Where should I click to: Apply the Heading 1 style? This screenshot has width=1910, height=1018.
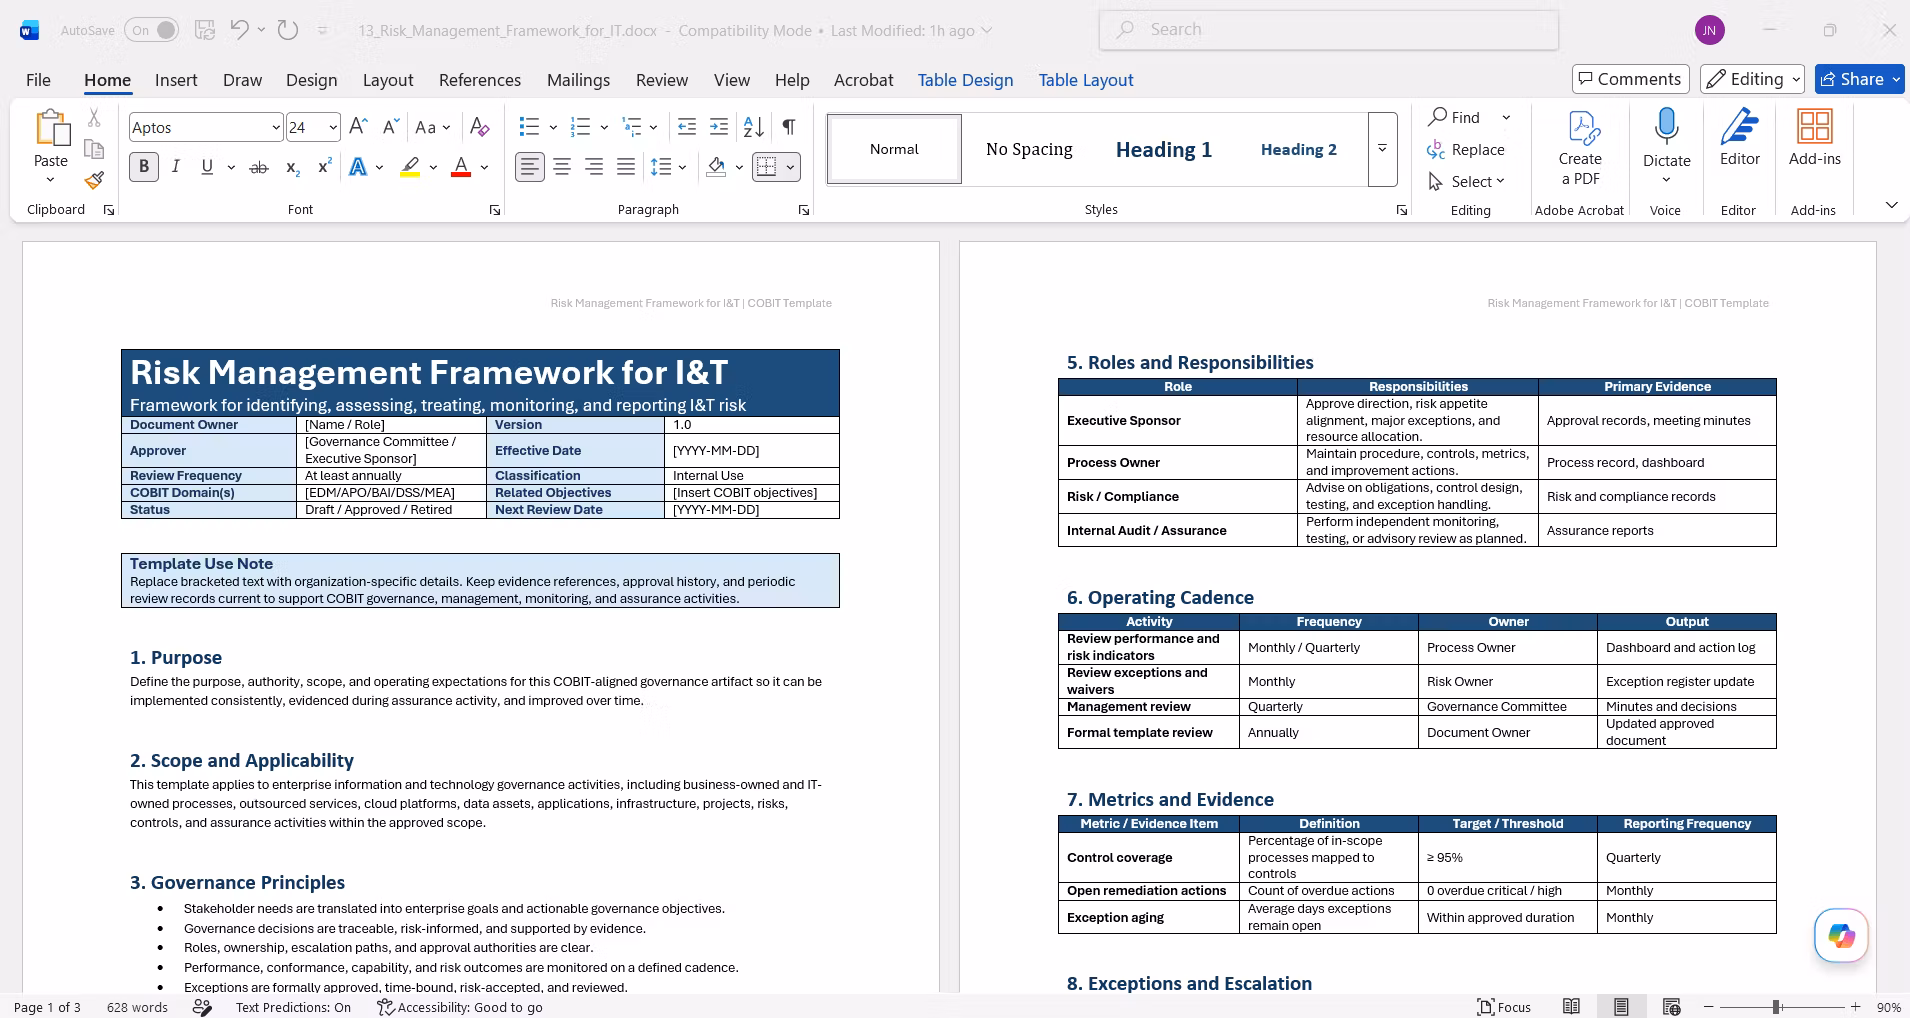point(1164,149)
